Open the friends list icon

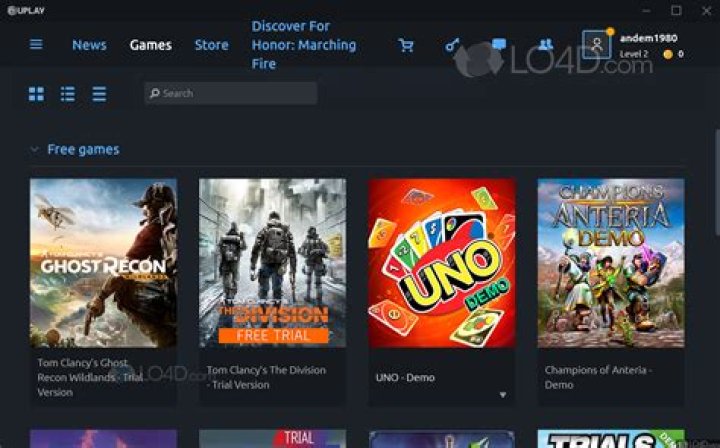click(546, 44)
